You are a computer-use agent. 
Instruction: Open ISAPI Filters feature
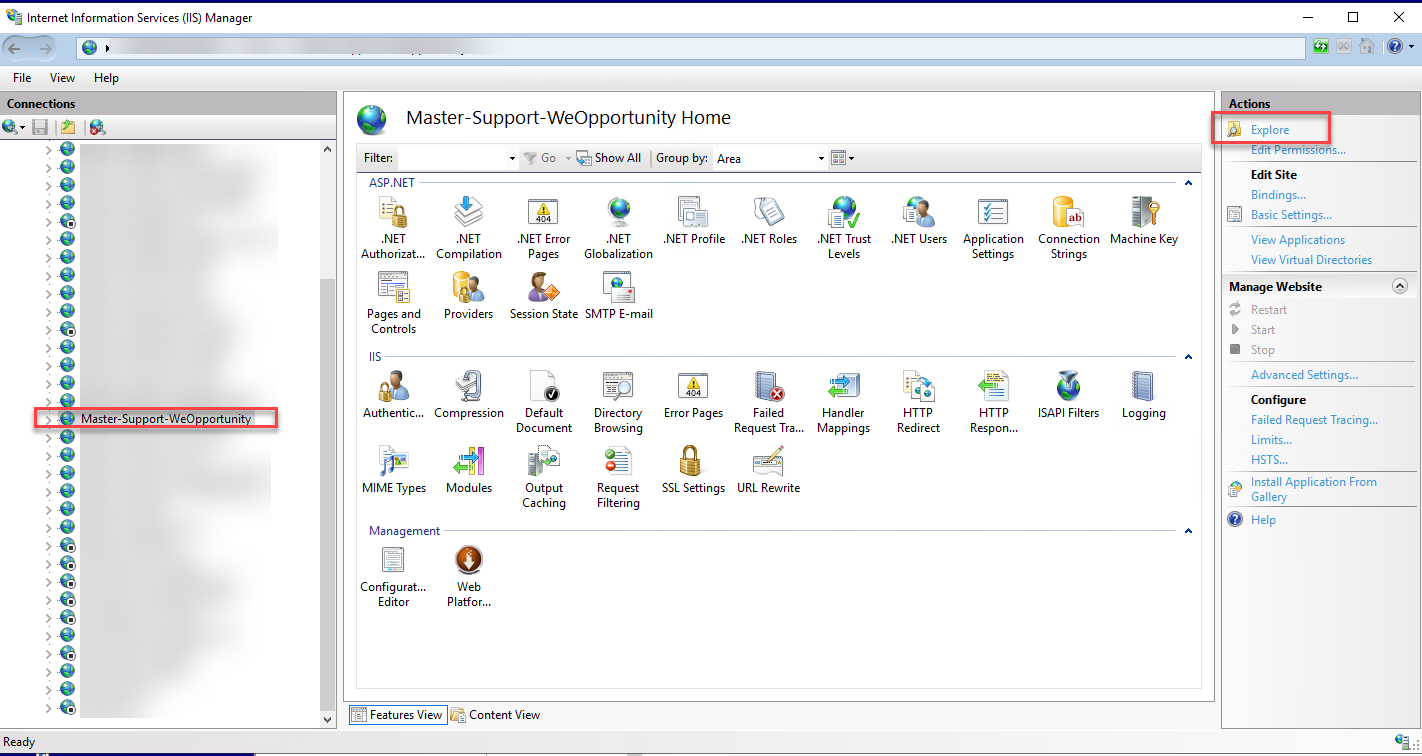point(1068,394)
